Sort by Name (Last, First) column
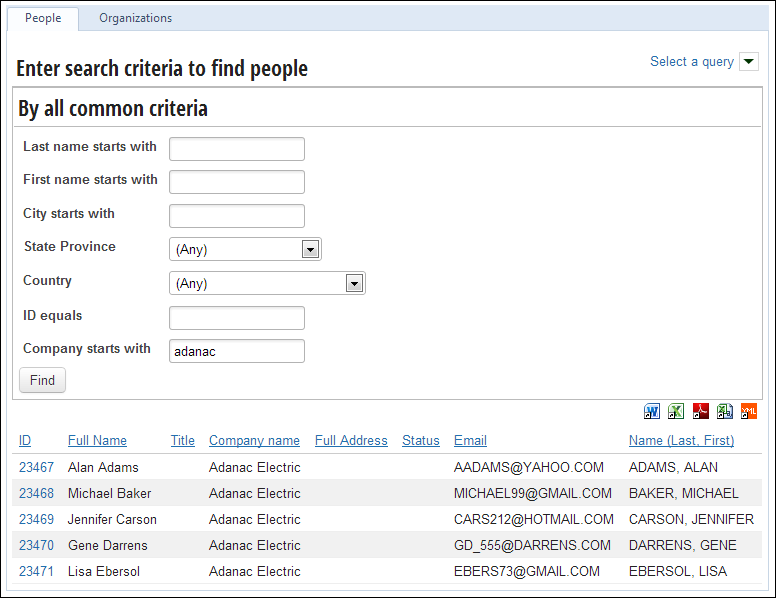The width and height of the screenshot is (776, 598). pos(681,441)
